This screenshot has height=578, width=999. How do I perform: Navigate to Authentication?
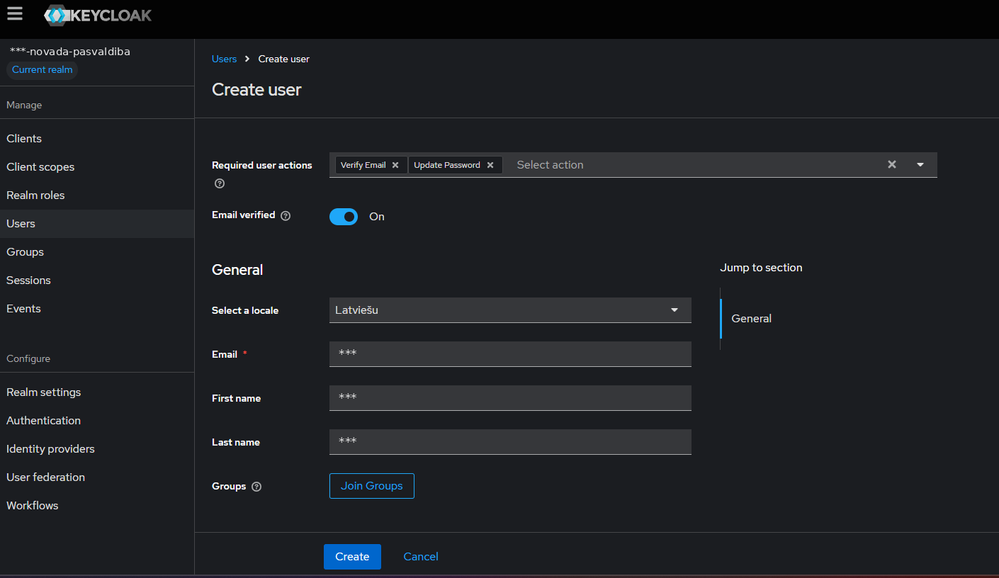(x=97, y=421)
